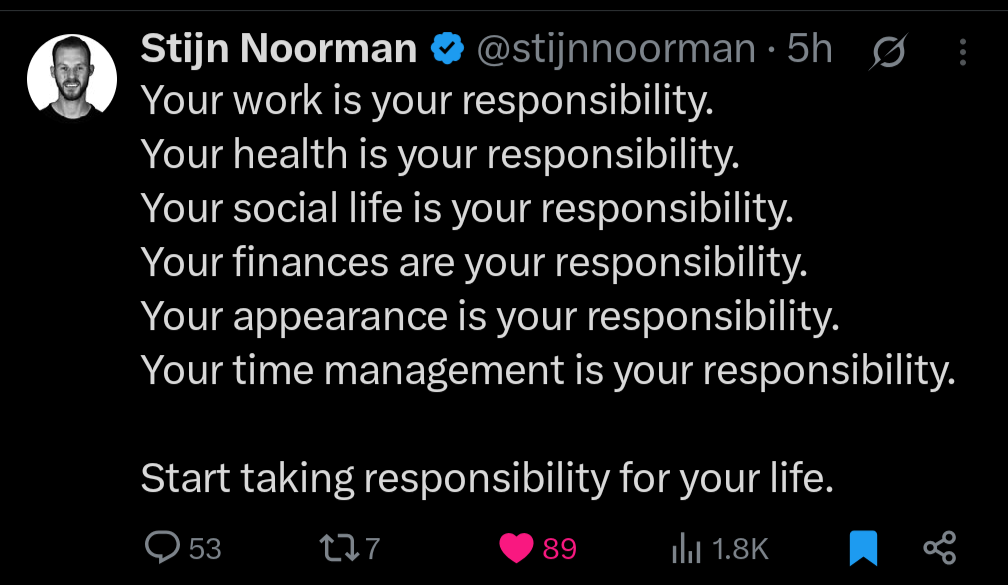Click the reply count 53
The image size is (1008, 585).
[x=205, y=548]
